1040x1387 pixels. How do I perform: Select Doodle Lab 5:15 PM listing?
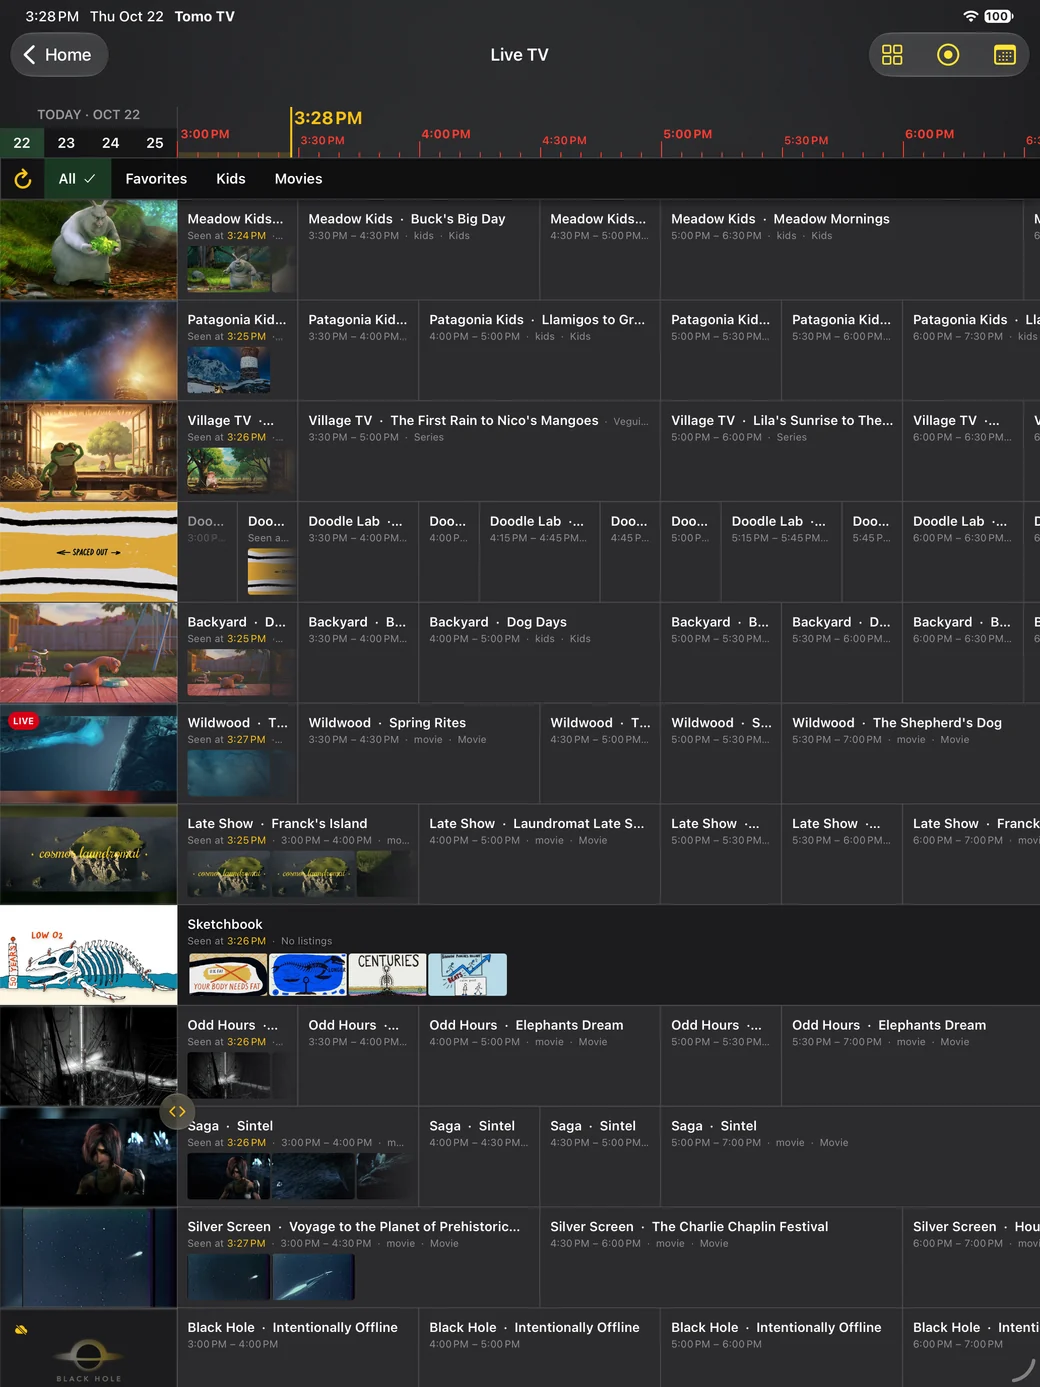[x=782, y=553]
